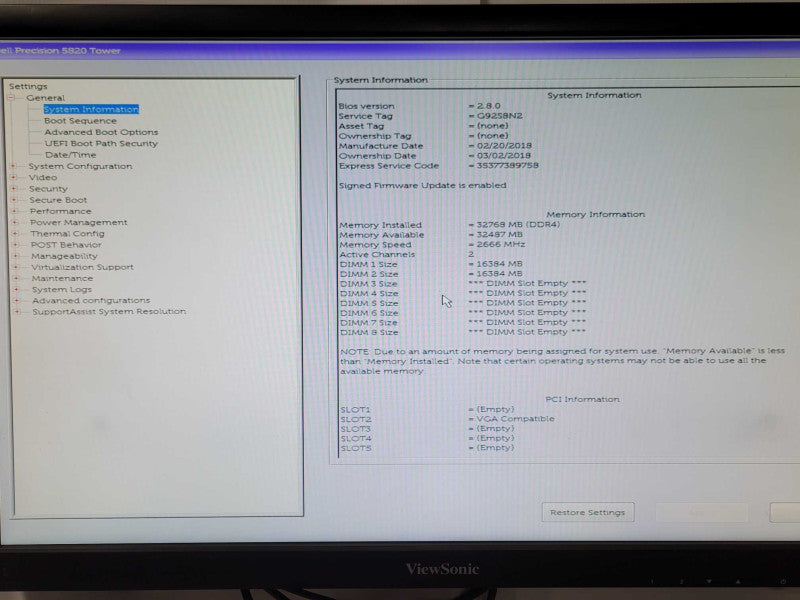800x600 pixels.
Task: Expand the Manageability node
Action: pos(16,256)
